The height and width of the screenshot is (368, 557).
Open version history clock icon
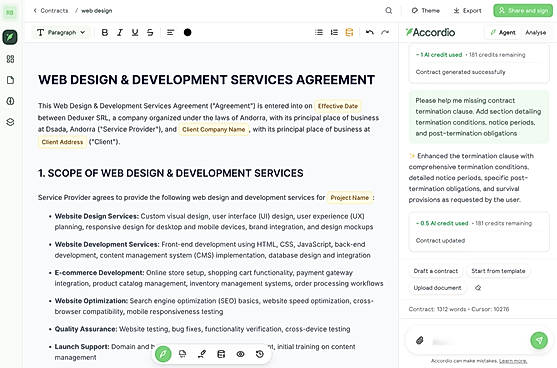[x=260, y=354]
